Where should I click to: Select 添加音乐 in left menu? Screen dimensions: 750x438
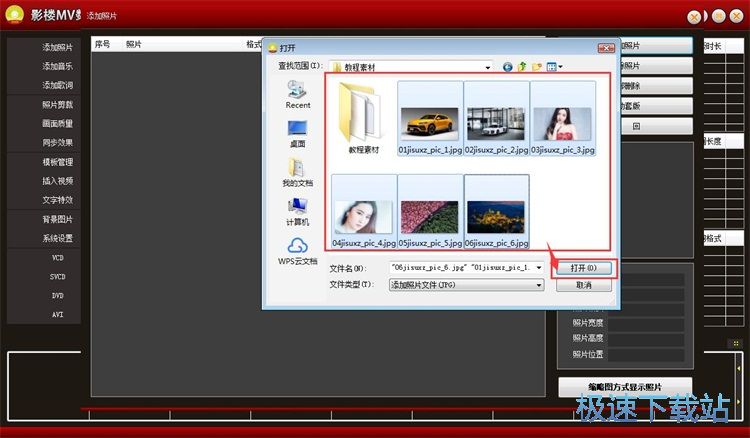57,66
